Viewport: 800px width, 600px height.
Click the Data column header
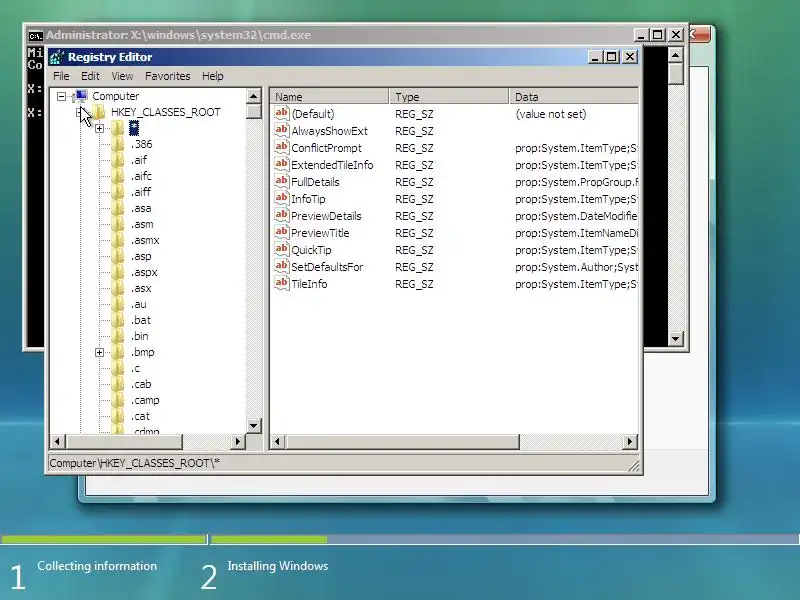pos(574,96)
